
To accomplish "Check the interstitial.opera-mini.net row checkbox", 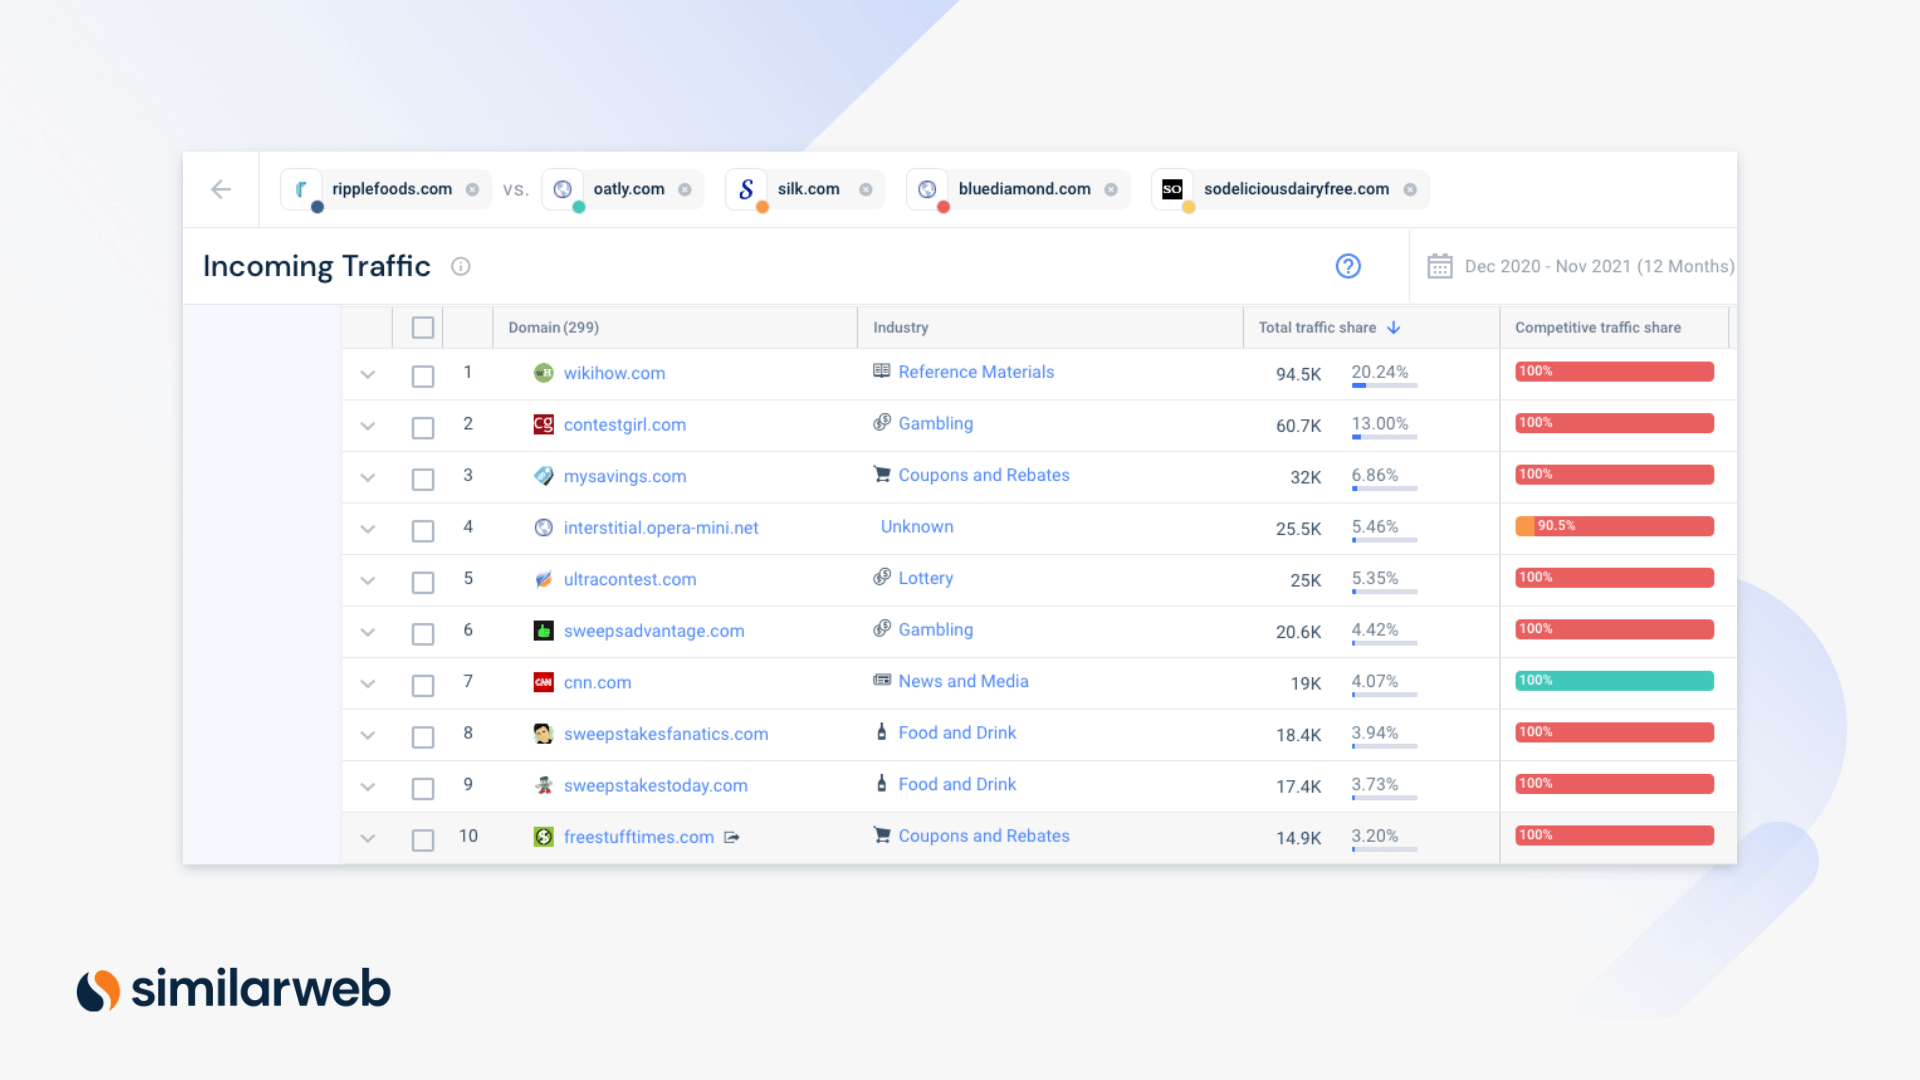I will coord(423,531).
